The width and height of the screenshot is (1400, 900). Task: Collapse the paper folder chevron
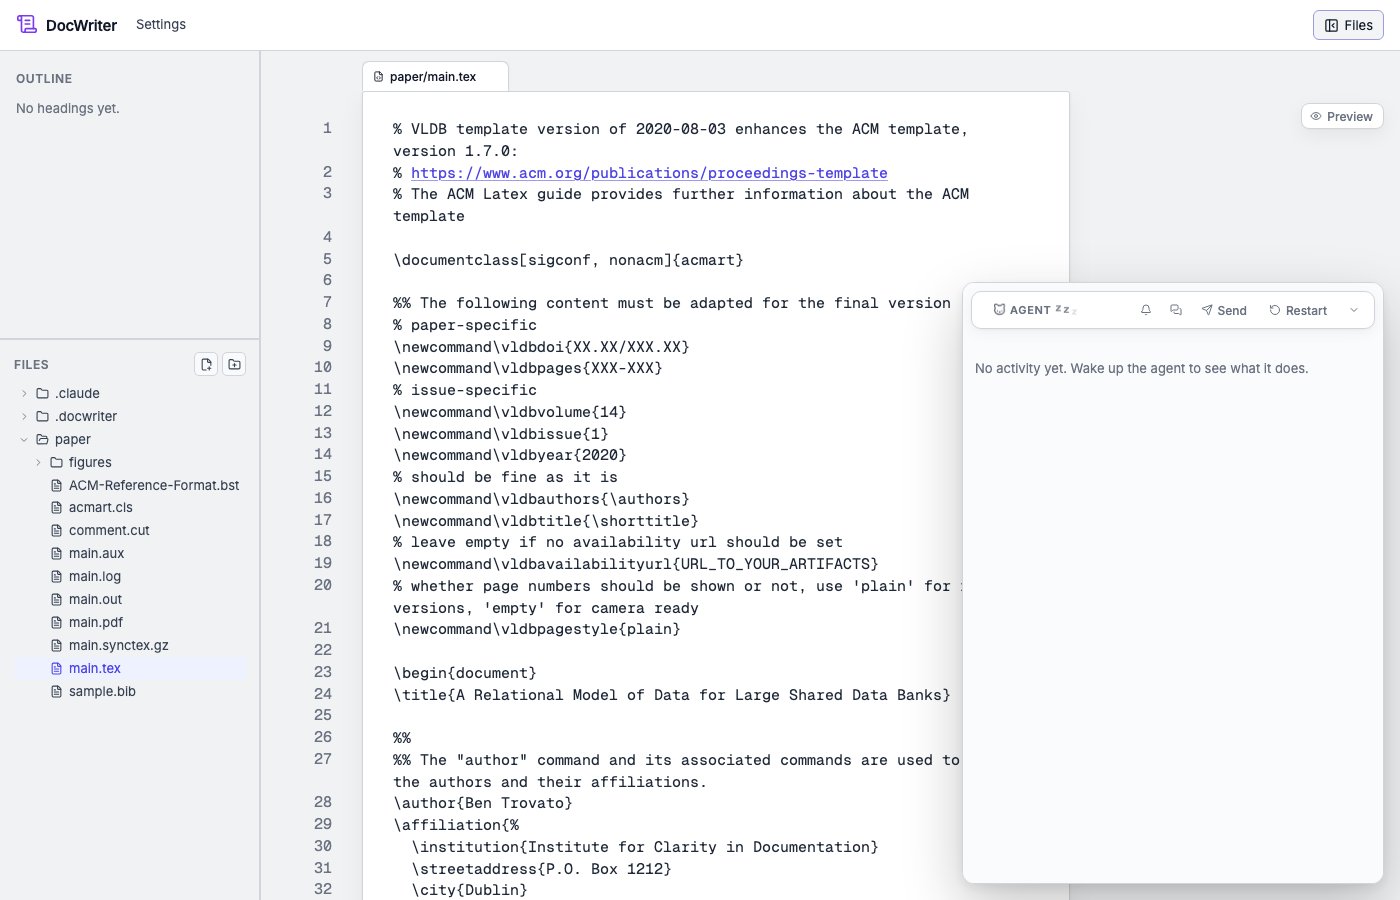(25, 439)
